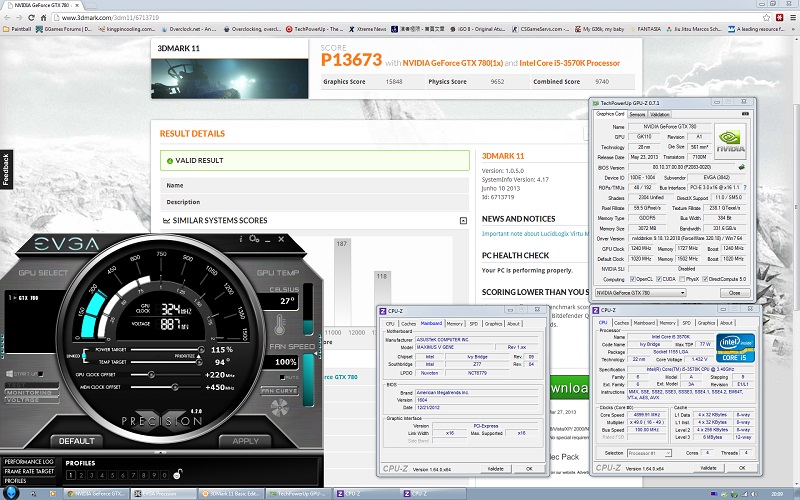The height and width of the screenshot is (500, 800).
Task: Open CPU-Z processor selection dropdown
Action: coord(649,453)
